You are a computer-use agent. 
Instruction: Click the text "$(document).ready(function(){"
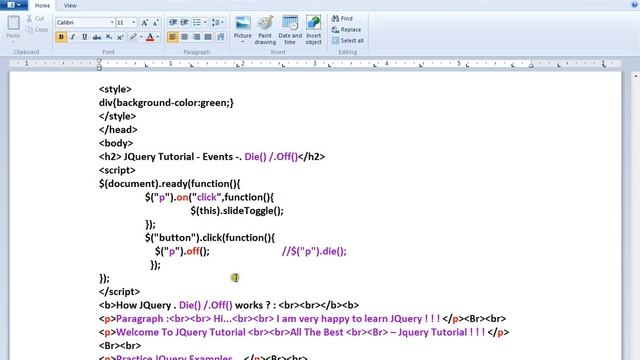click(x=170, y=184)
